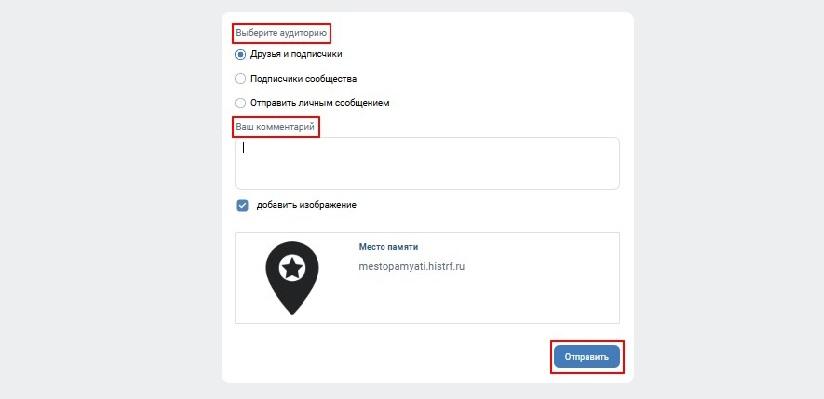This screenshot has width=824, height=399.
Task: Click the star inside the location pin
Action: (292, 268)
